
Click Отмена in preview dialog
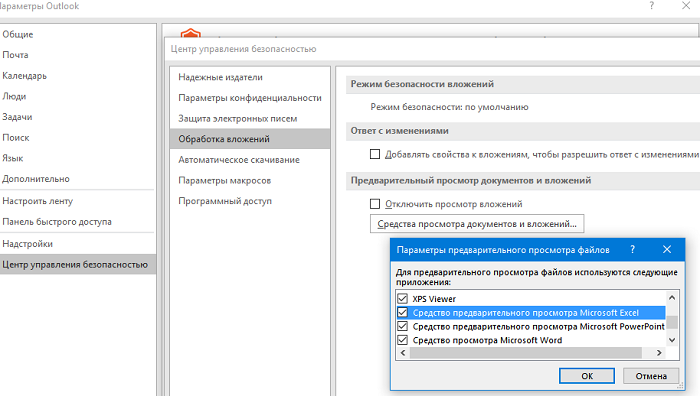[x=651, y=376]
